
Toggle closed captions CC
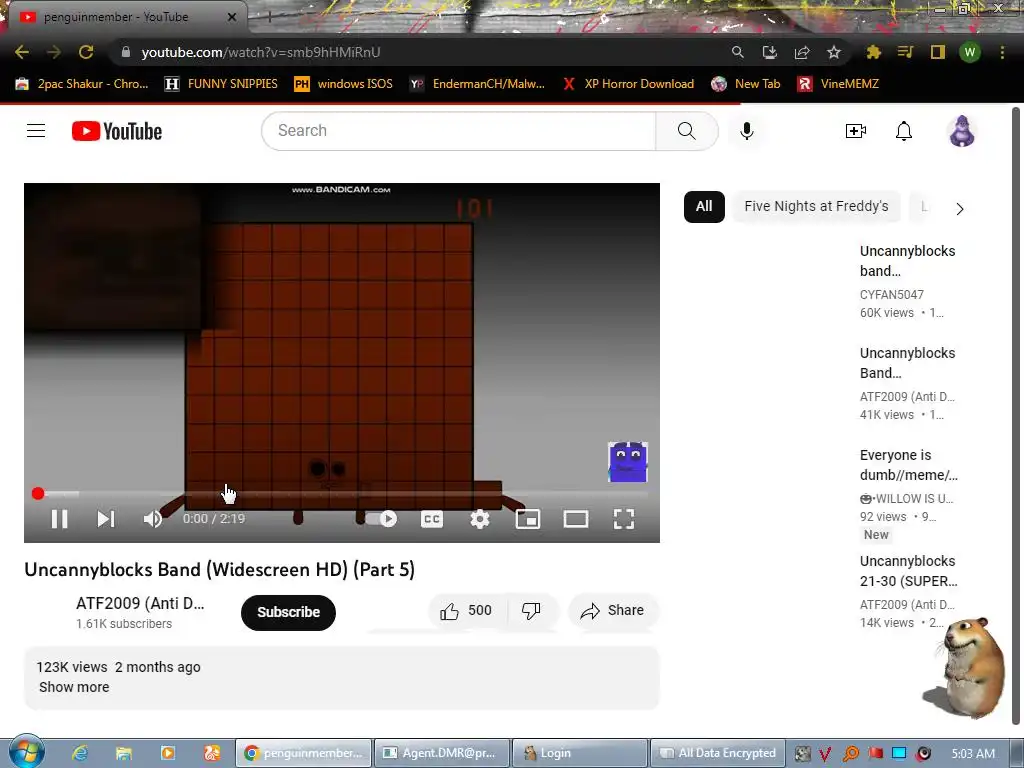point(432,519)
